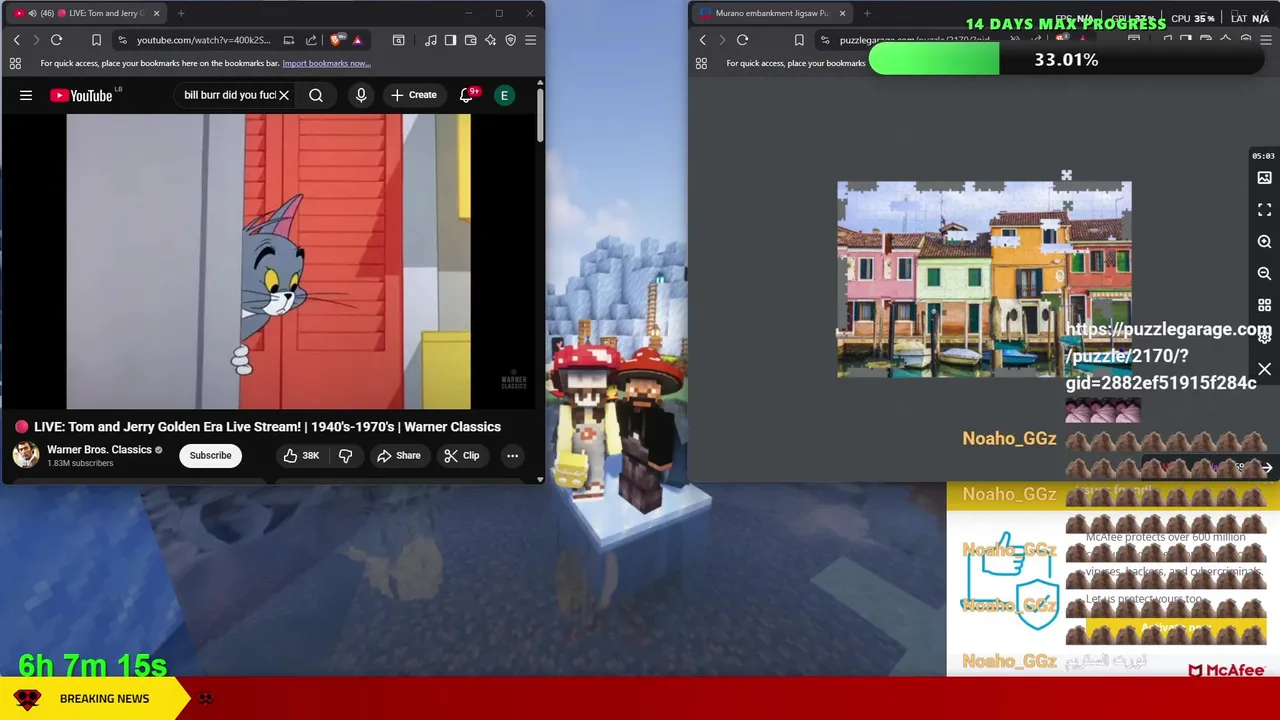Close the puzzle side toolbar with X
This screenshot has width=1280, height=720.
[x=1264, y=370]
